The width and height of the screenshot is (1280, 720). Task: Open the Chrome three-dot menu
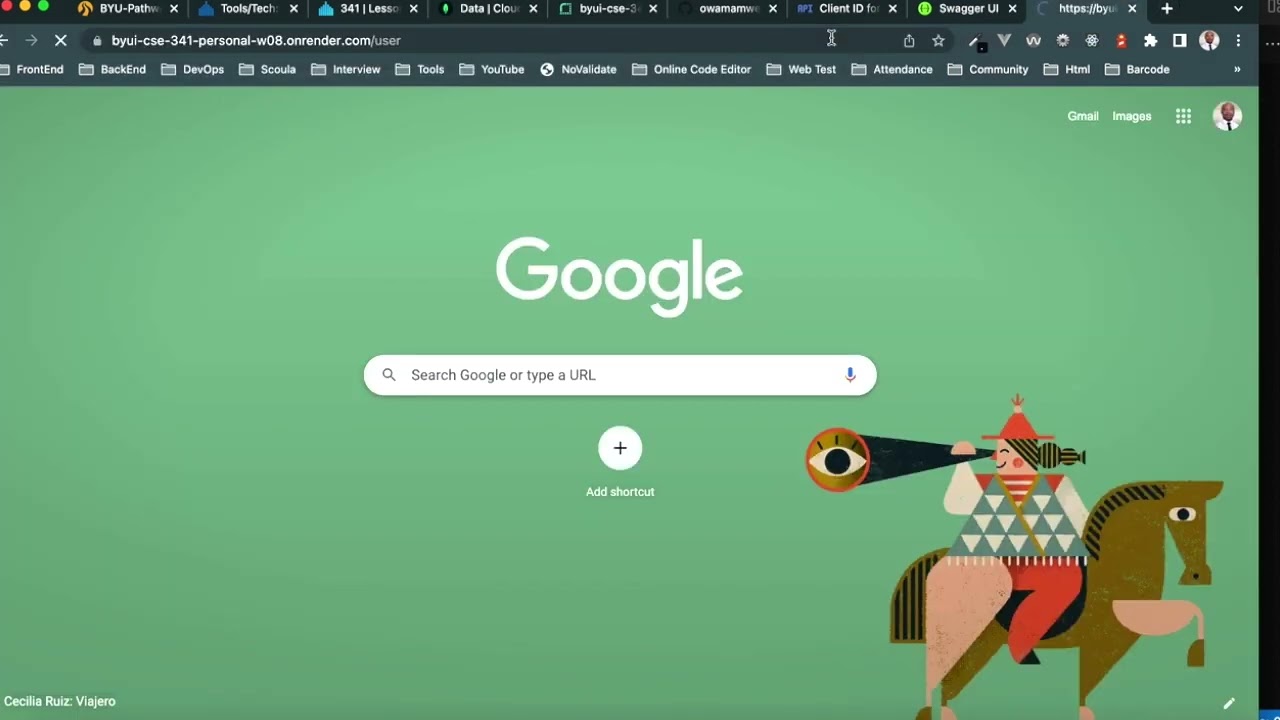(1238, 41)
